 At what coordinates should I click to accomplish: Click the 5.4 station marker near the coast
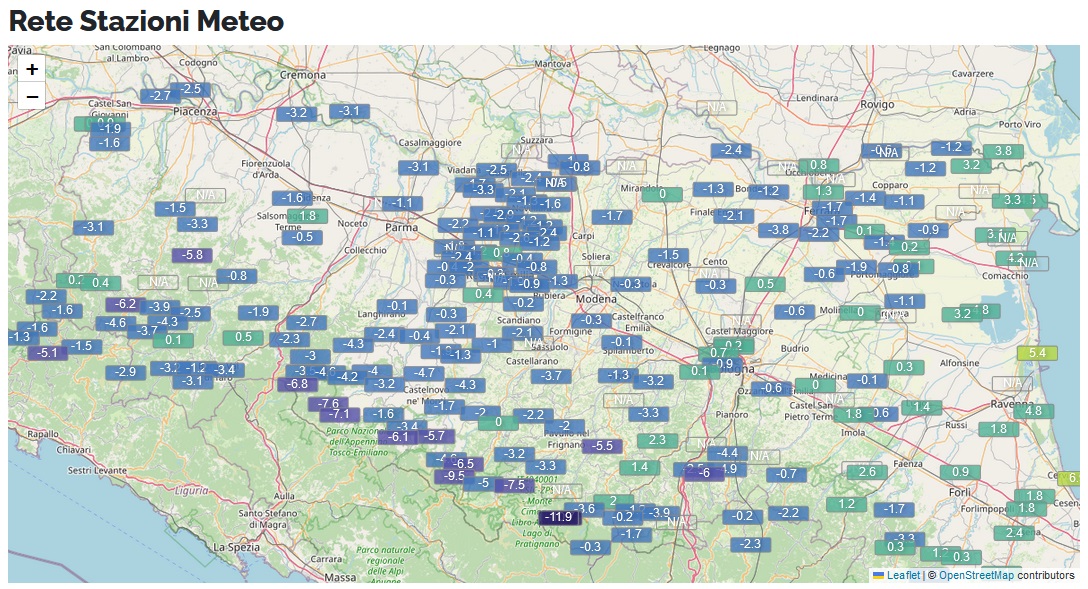(1036, 353)
